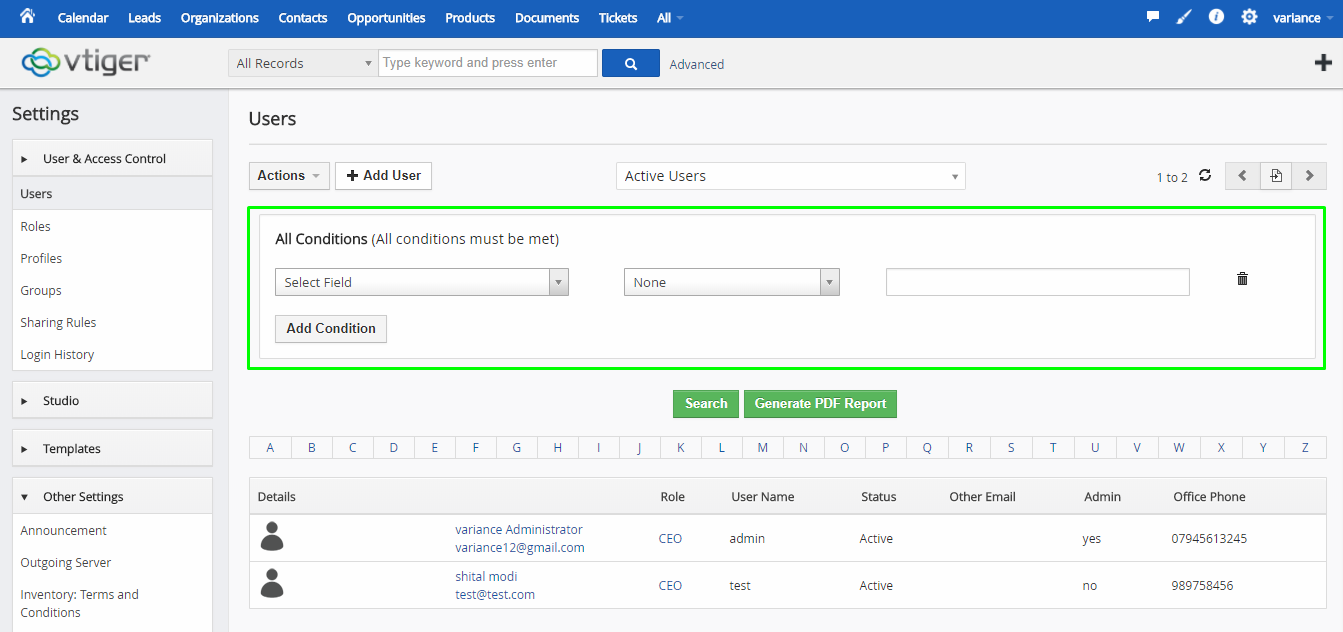Open the CEO role link for test
The width and height of the screenshot is (1343, 632).
click(x=670, y=586)
